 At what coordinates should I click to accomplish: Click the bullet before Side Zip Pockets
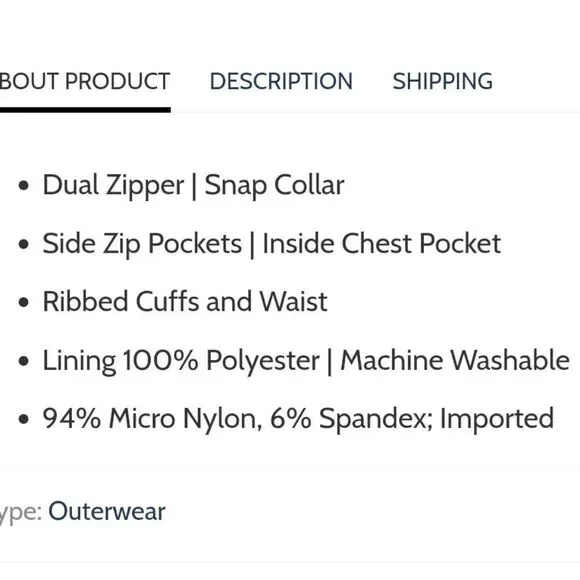(x=23, y=244)
